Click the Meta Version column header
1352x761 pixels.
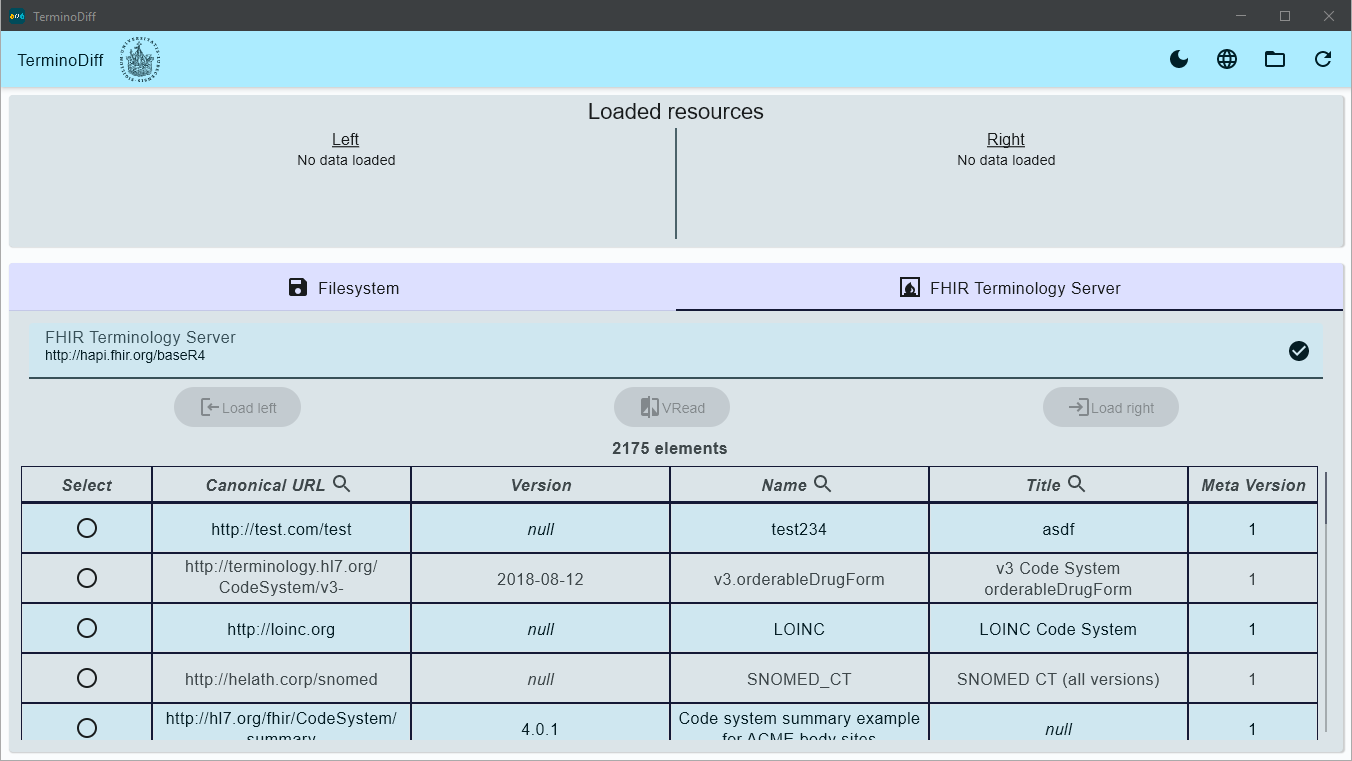(1253, 485)
